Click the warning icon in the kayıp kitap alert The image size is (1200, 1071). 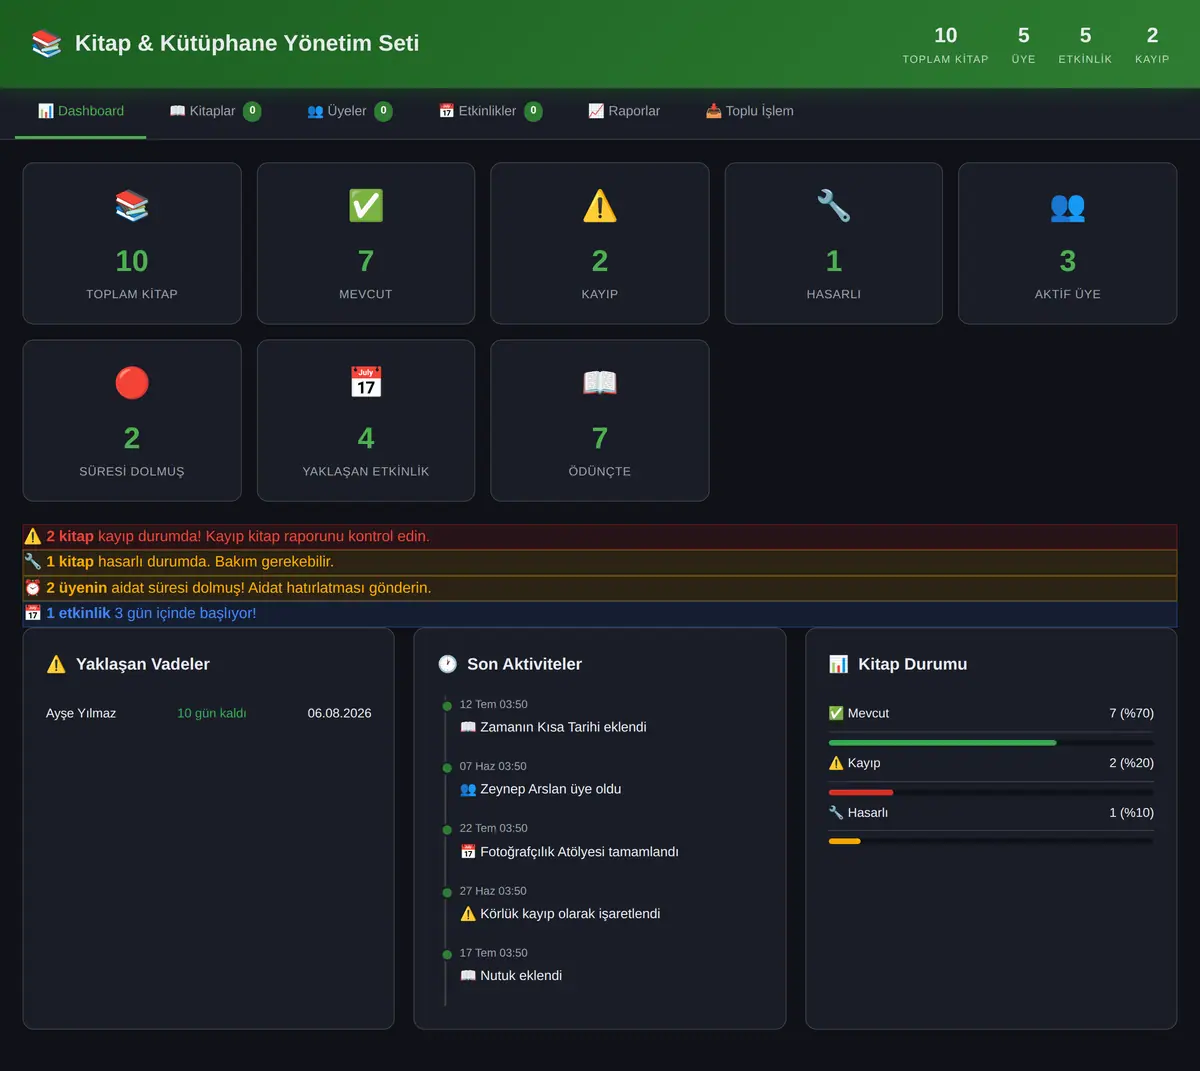33,536
